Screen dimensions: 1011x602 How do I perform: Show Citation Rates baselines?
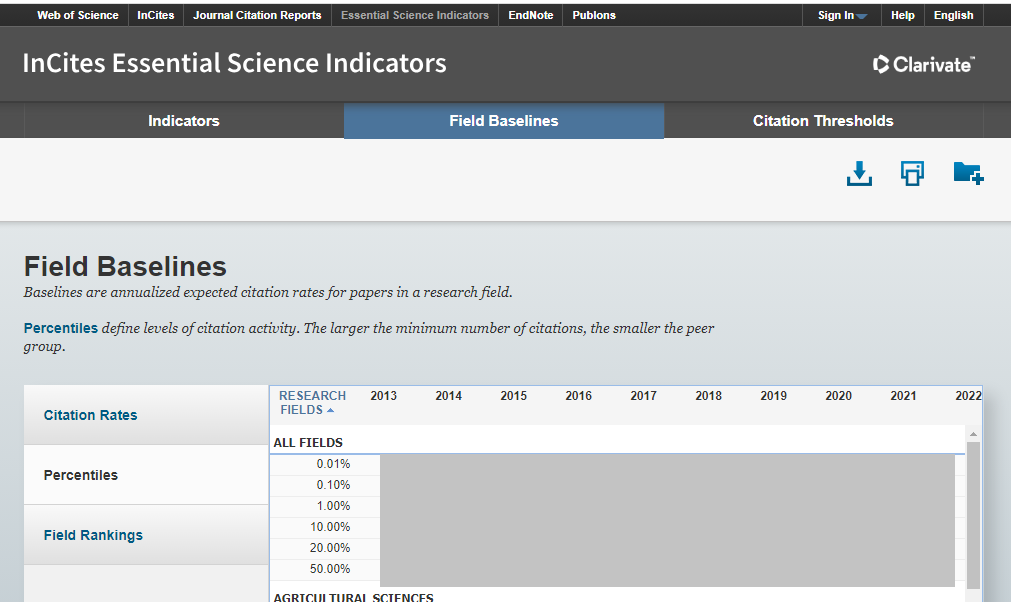[146, 415]
